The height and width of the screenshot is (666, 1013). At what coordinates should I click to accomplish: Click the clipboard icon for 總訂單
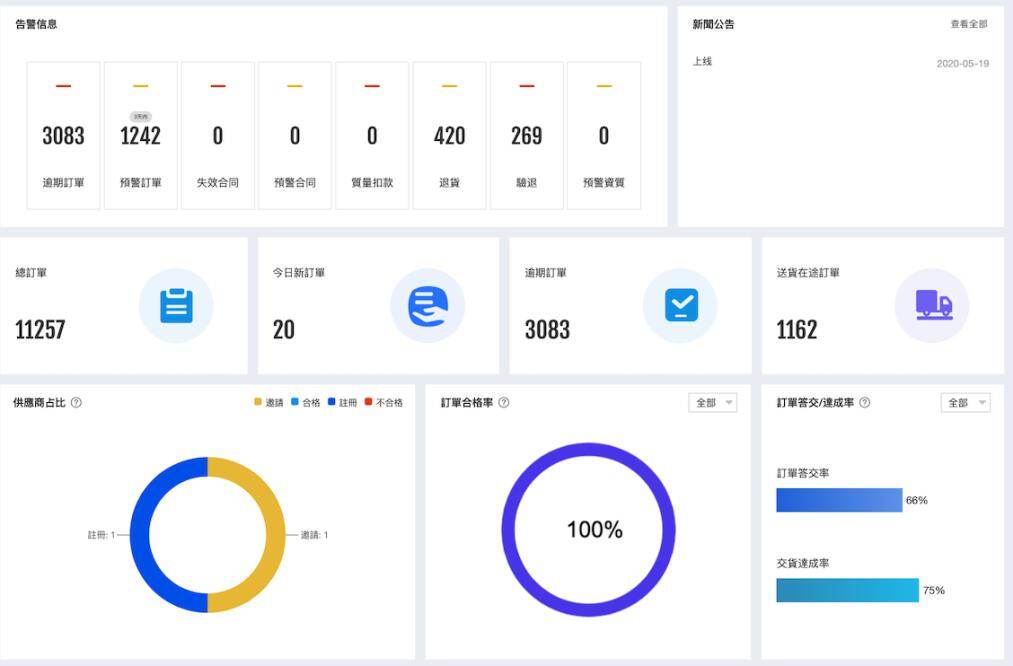pyautogui.click(x=176, y=306)
